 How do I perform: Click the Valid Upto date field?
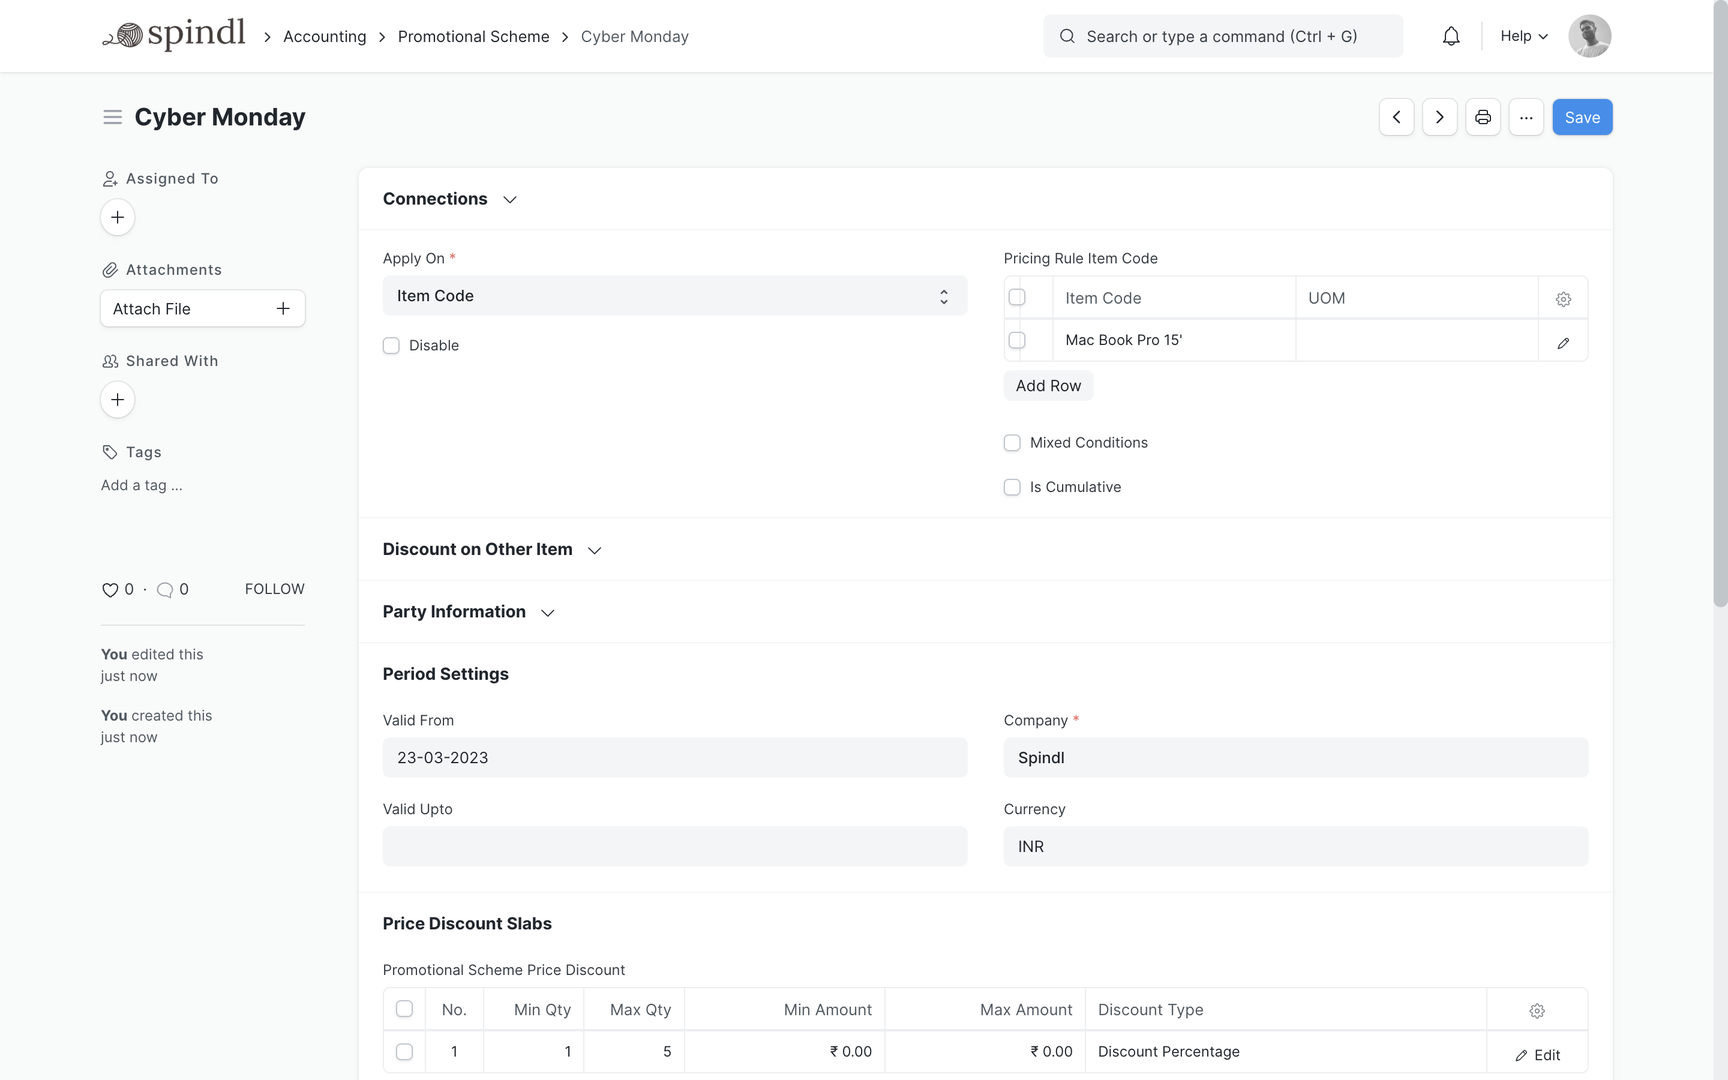click(x=675, y=847)
